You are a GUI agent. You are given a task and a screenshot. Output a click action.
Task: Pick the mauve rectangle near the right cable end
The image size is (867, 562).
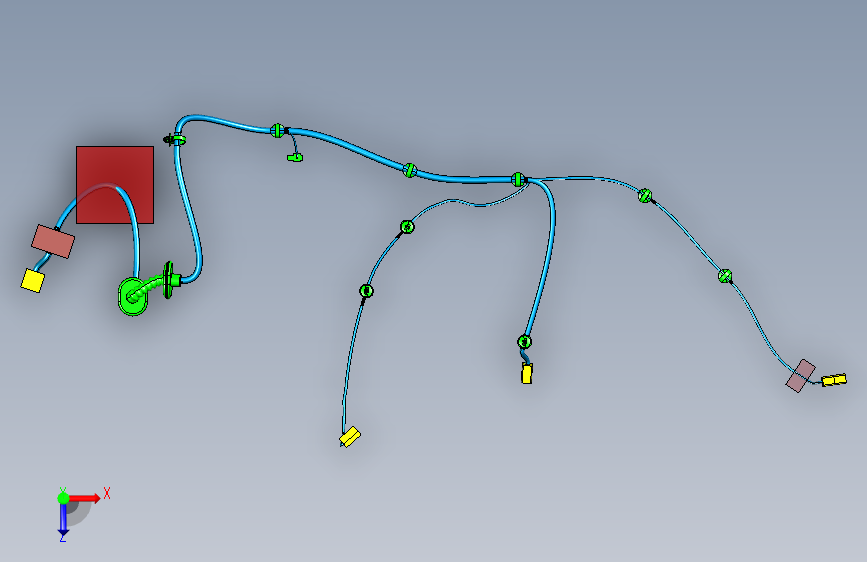coord(801,376)
